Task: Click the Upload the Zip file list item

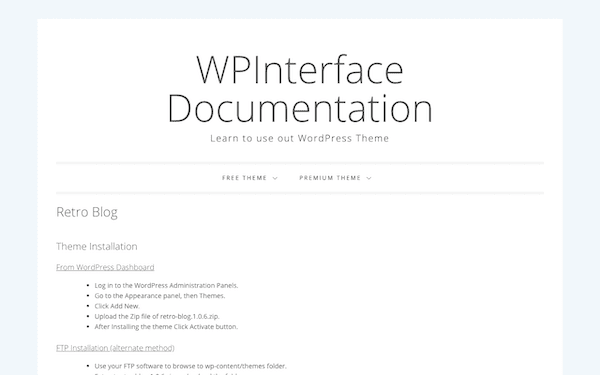Action: click(157, 316)
